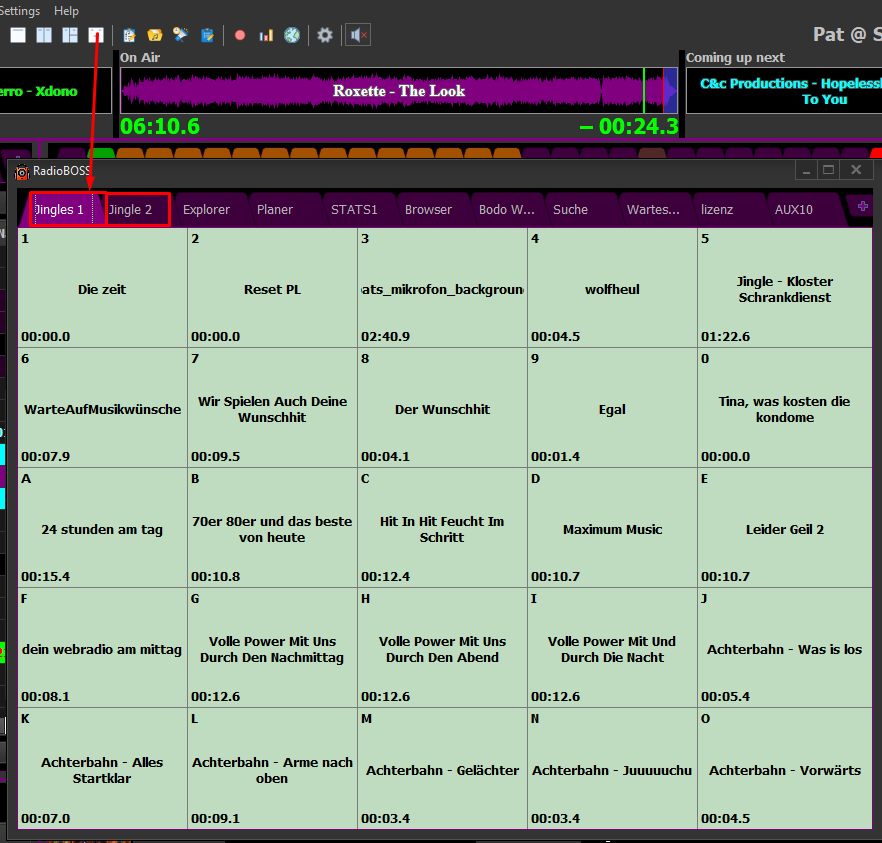
Task: Open the Explorer tab
Action: (x=206, y=210)
